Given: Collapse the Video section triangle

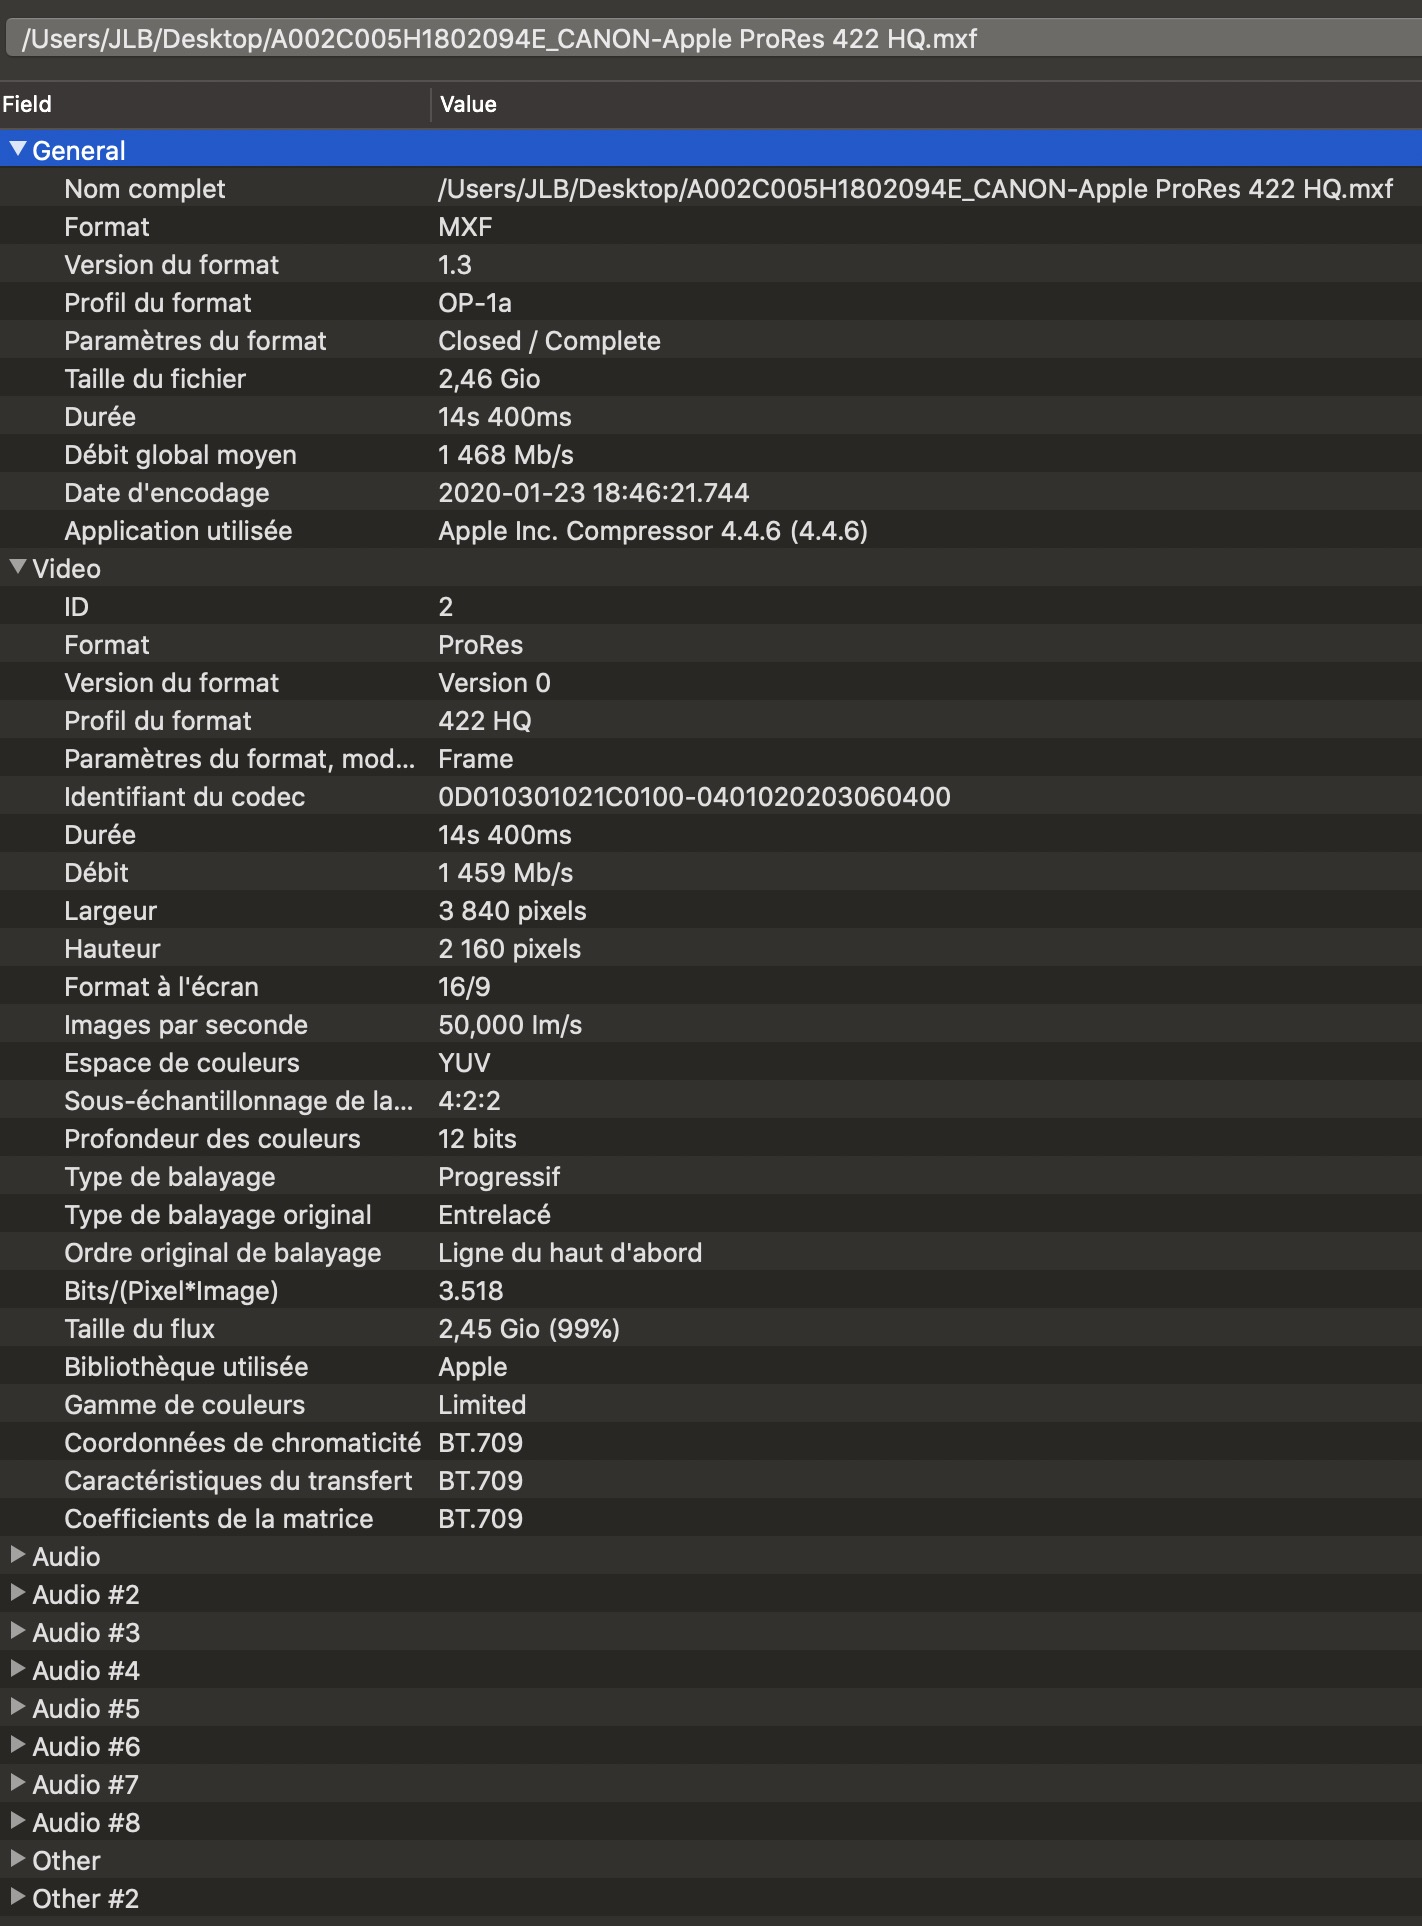Looking at the screenshot, I should tap(17, 567).
